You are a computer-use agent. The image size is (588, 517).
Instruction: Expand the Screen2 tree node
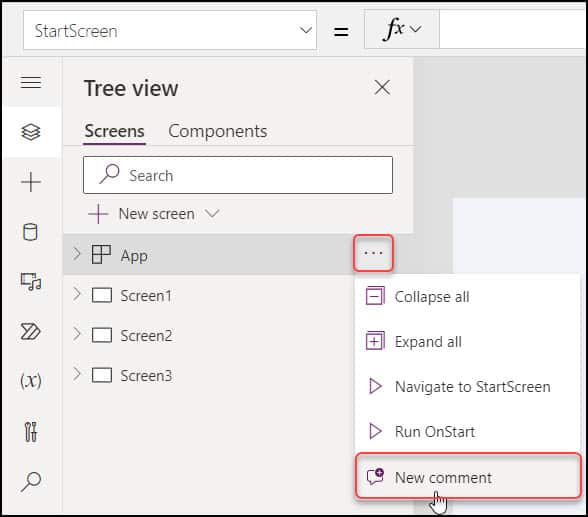(x=77, y=334)
